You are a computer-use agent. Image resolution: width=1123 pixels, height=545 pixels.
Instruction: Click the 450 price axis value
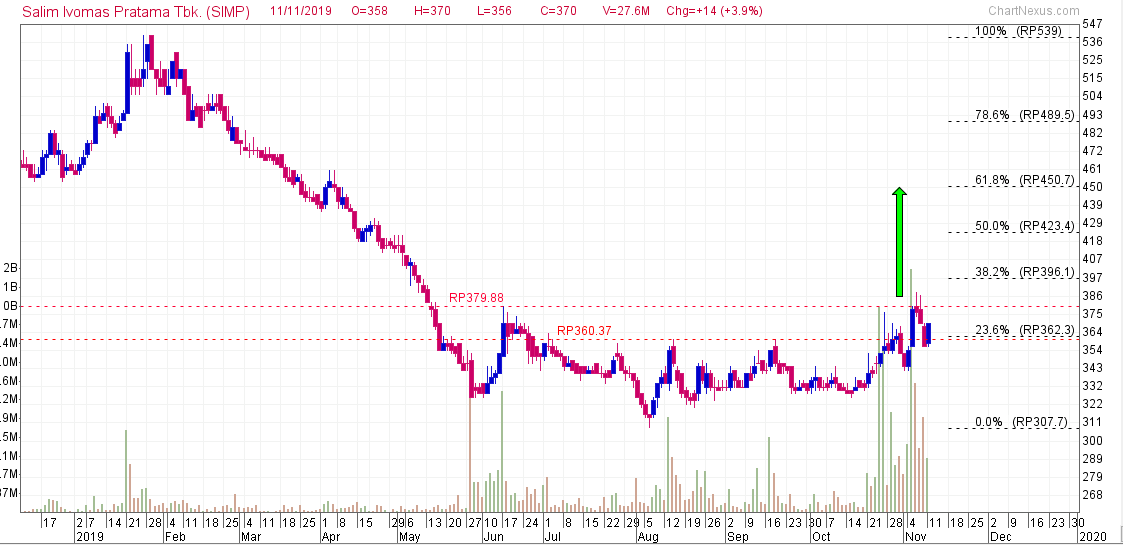point(1092,187)
